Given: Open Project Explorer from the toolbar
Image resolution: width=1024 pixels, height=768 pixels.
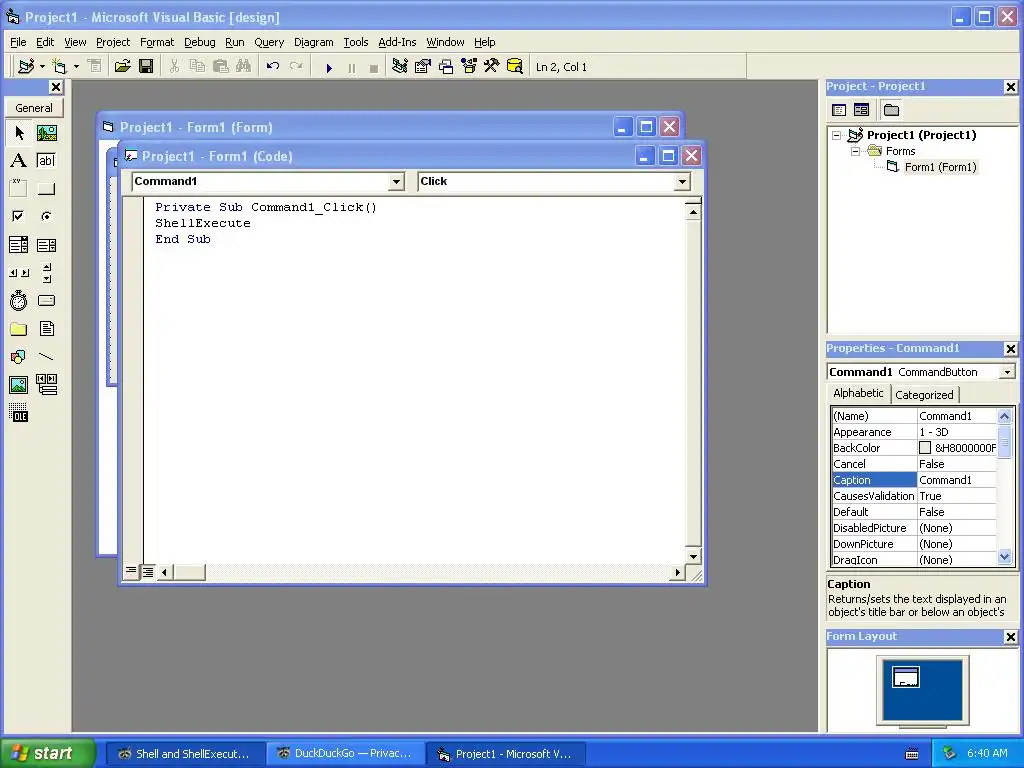Looking at the screenshot, I should pyautogui.click(x=400, y=67).
